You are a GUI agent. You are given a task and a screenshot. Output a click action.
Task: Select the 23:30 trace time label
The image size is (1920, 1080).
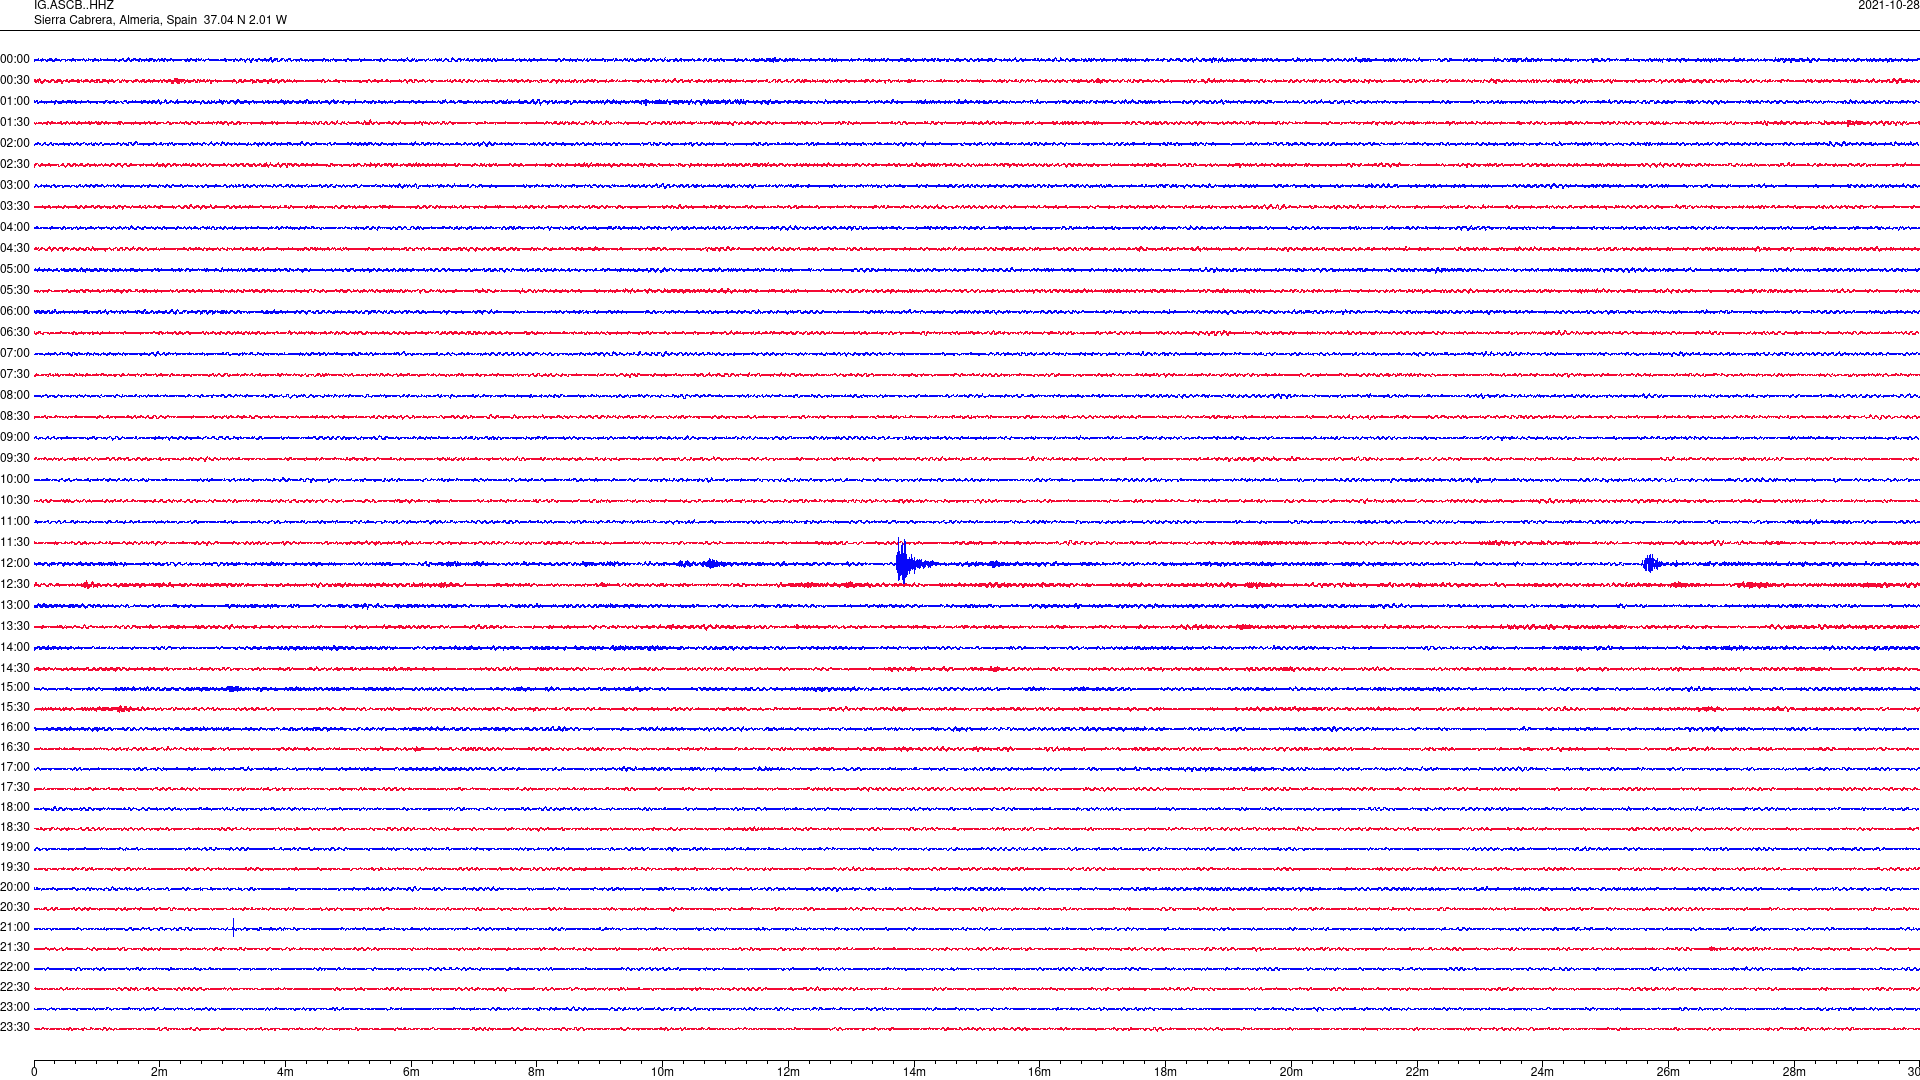[15, 1027]
